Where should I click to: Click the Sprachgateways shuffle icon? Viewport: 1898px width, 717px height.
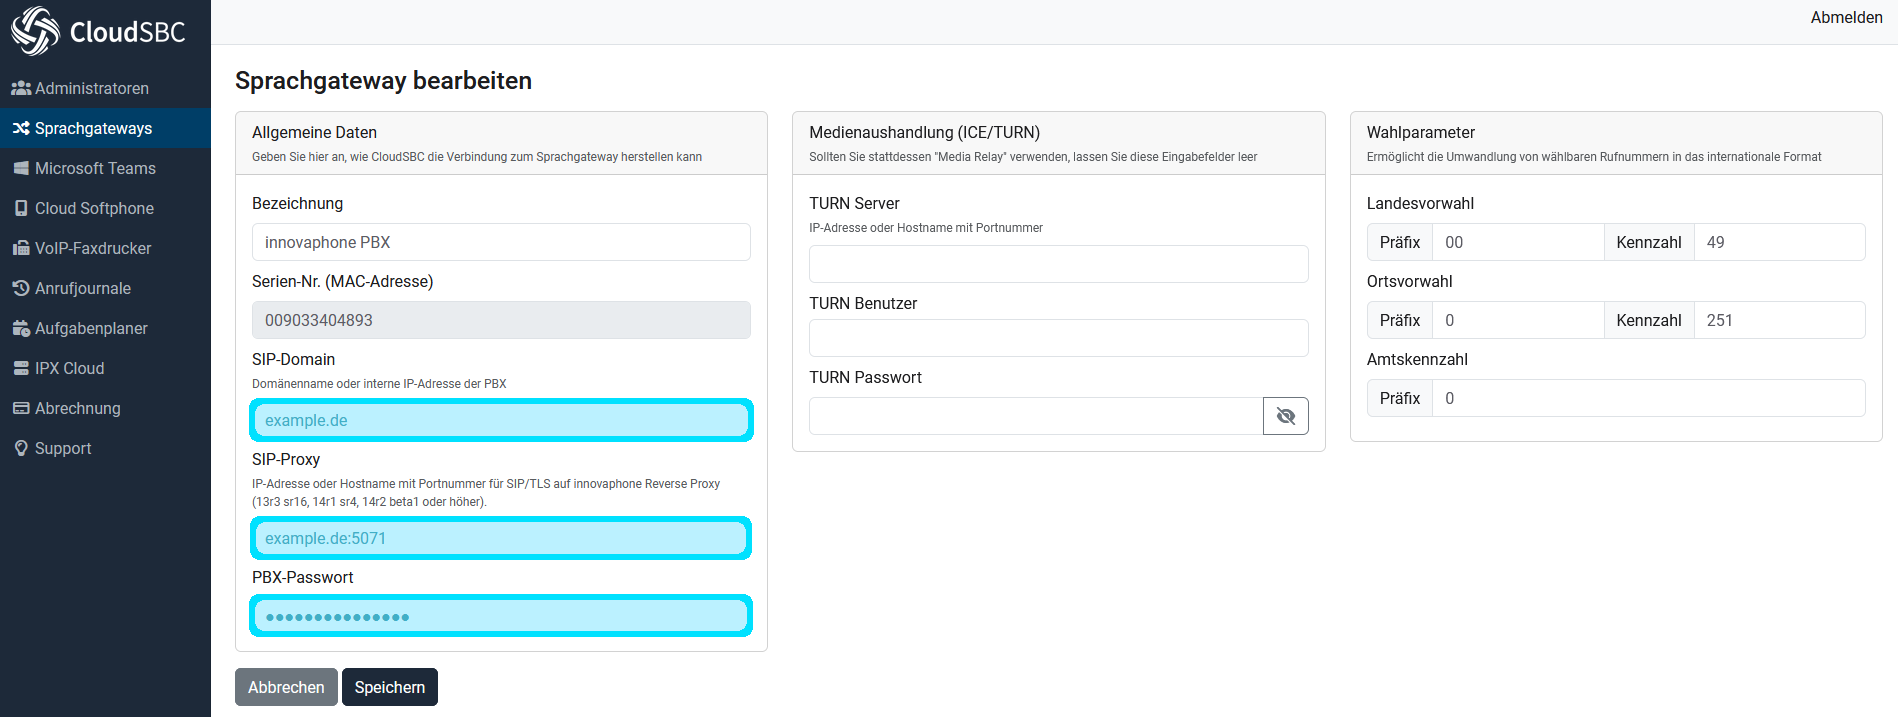click(x=21, y=128)
